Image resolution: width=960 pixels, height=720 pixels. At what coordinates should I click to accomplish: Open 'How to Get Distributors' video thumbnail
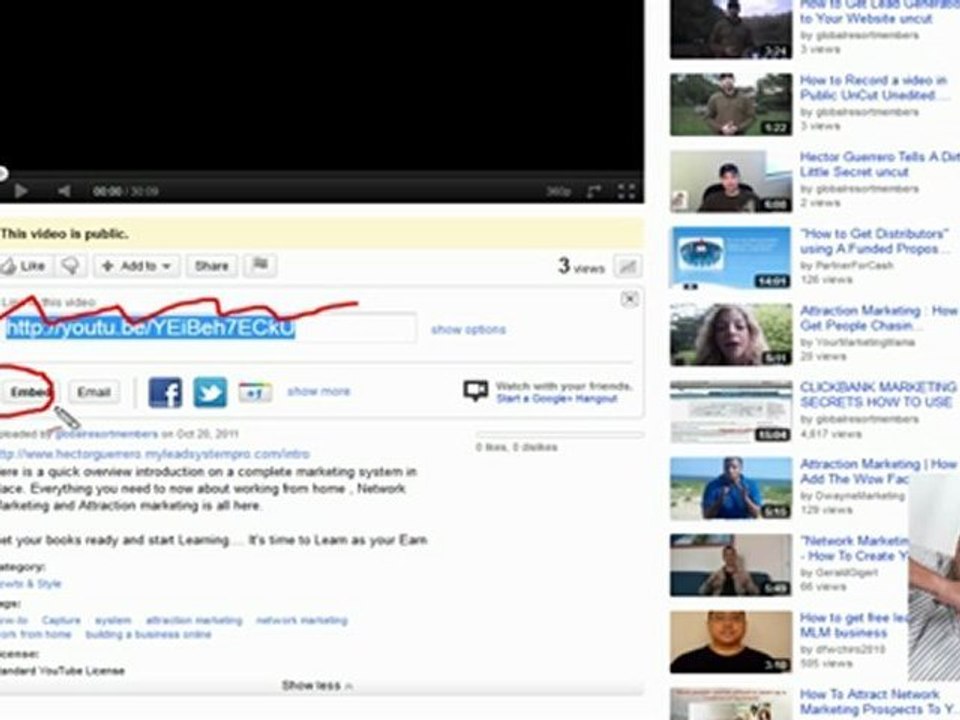[x=731, y=258]
